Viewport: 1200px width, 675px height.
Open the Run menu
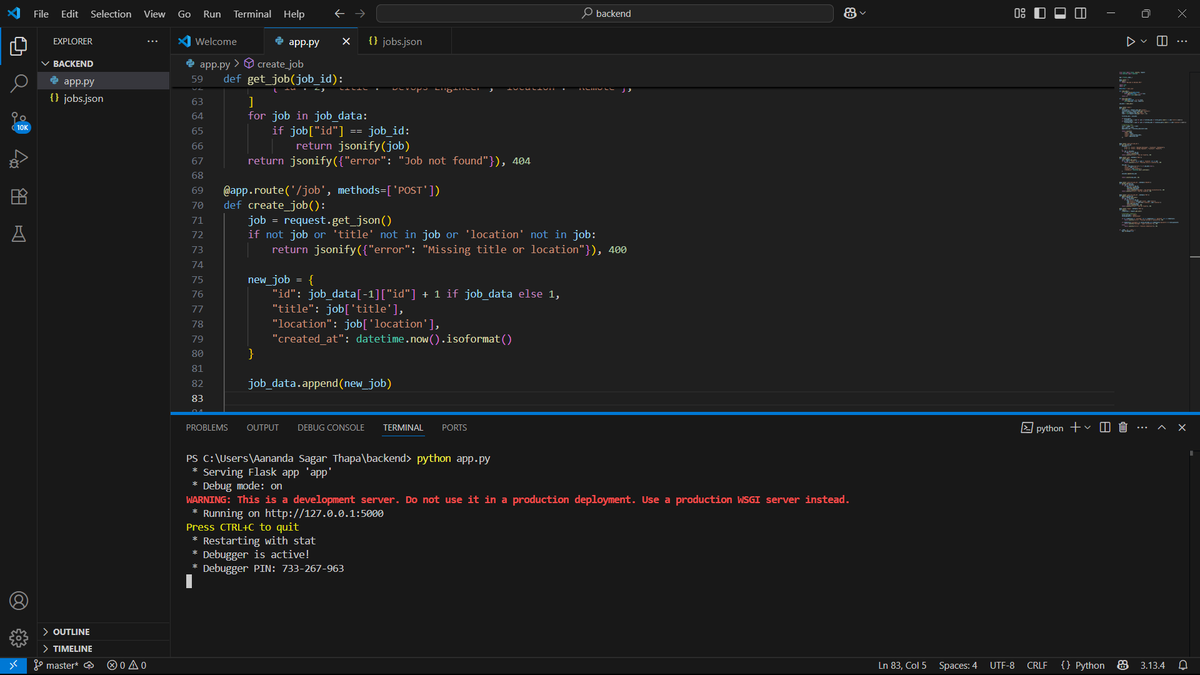212,14
